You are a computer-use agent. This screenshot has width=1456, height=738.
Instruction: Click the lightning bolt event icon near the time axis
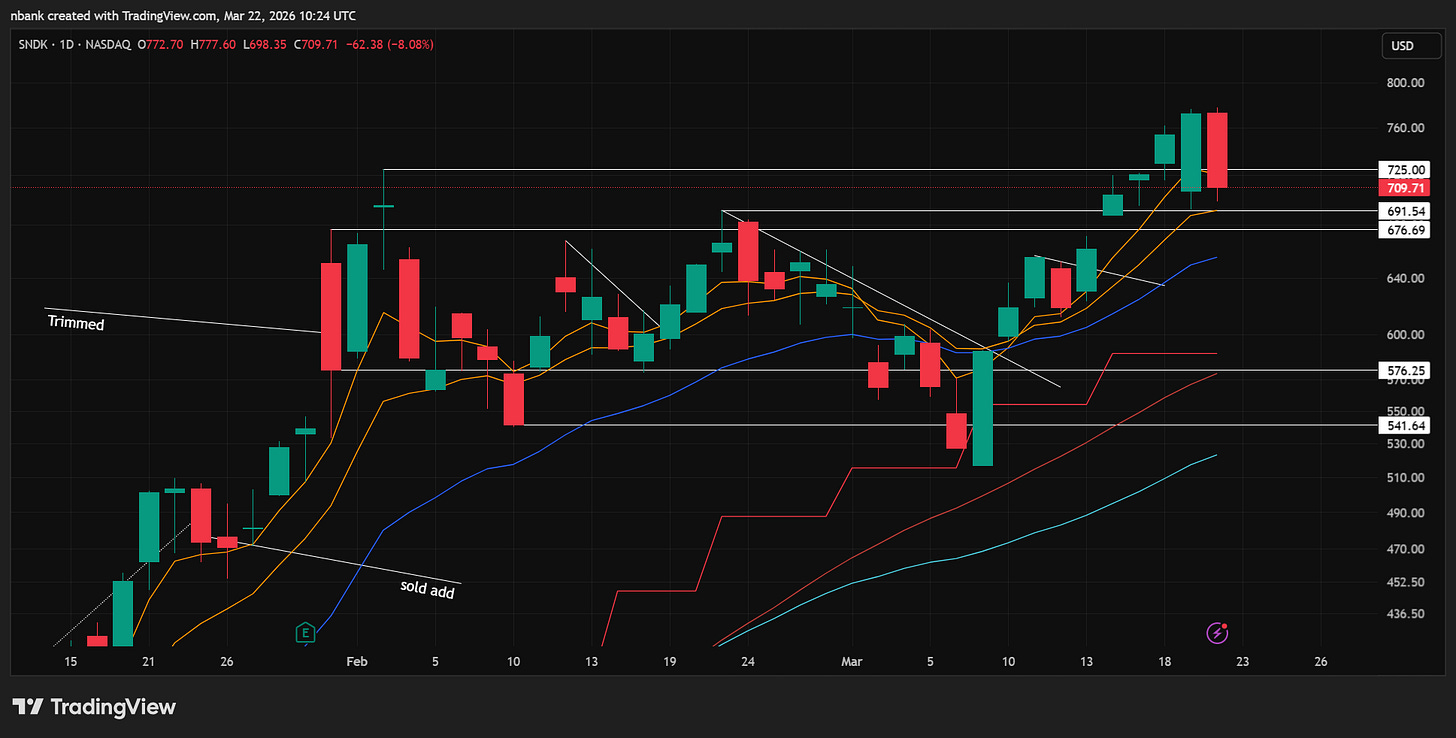pyautogui.click(x=1217, y=632)
